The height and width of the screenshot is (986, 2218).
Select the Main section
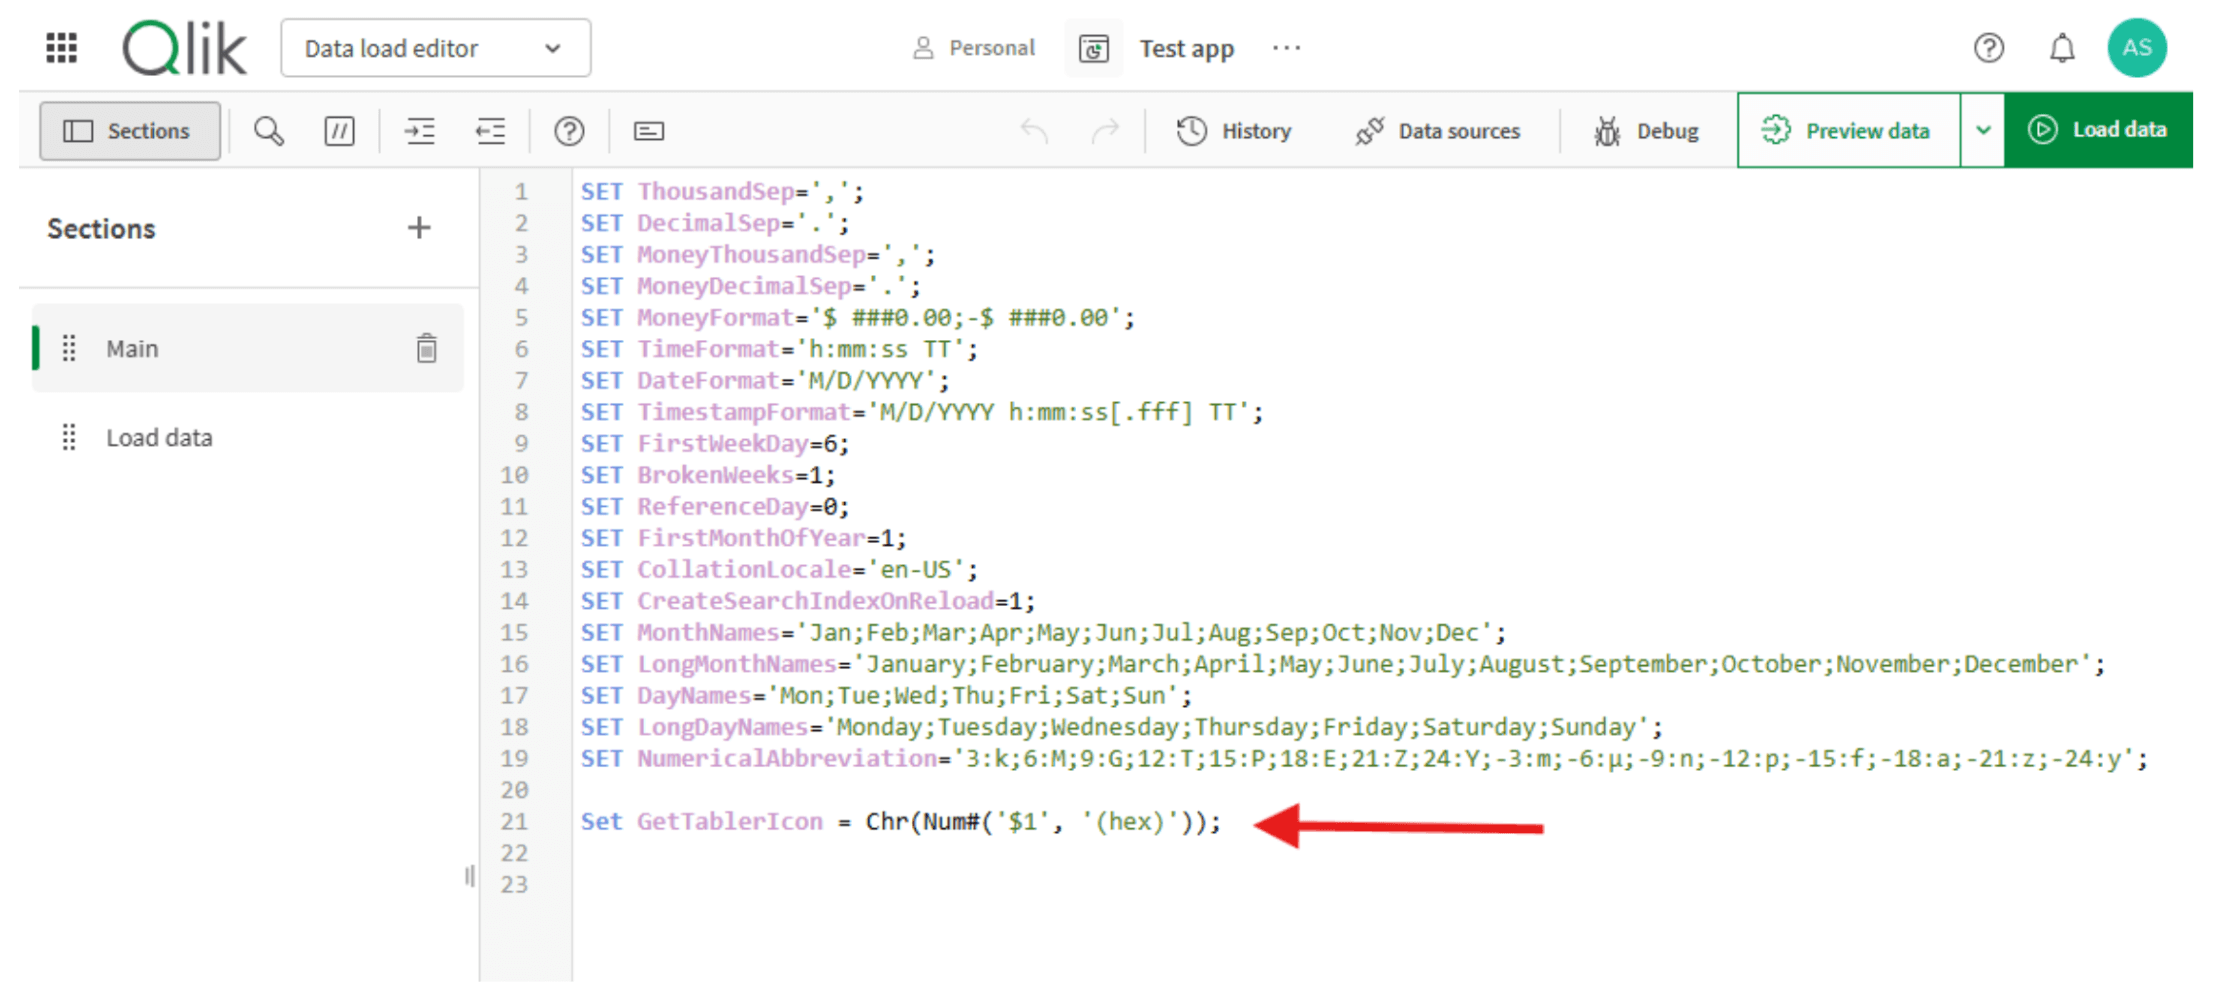coord(133,349)
